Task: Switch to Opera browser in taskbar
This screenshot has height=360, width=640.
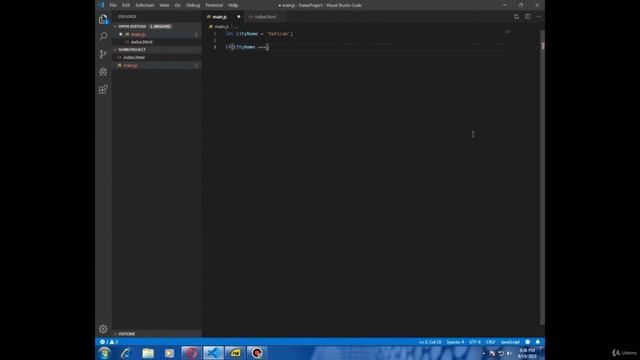Action: [x=191, y=353]
